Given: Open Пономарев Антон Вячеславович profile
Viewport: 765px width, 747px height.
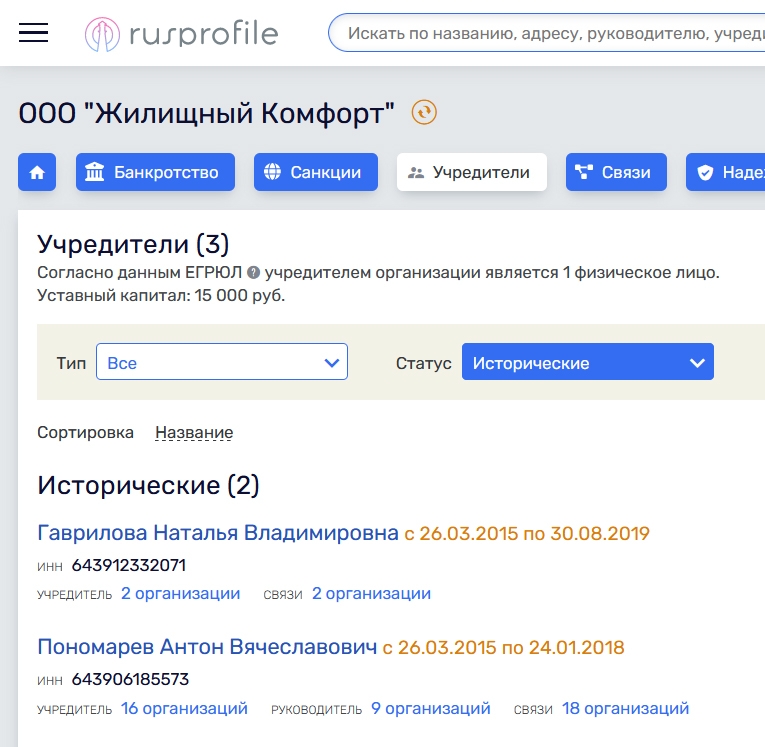Looking at the screenshot, I should [x=207, y=647].
